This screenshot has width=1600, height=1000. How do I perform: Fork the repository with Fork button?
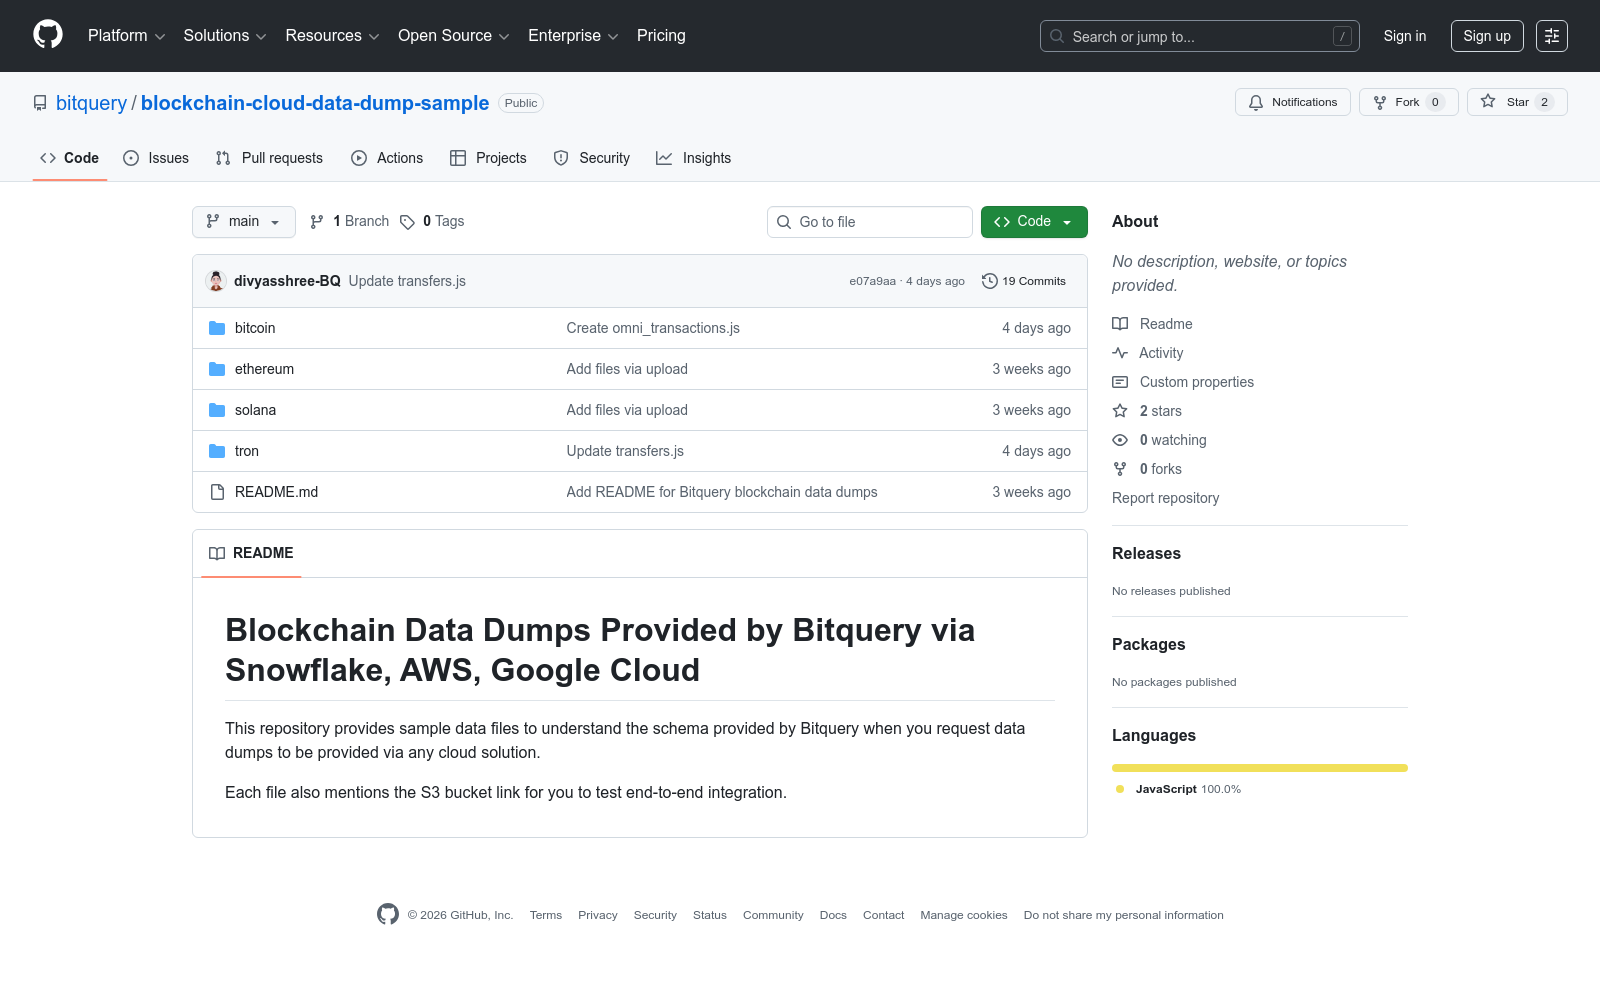(x=1408, y=102)
